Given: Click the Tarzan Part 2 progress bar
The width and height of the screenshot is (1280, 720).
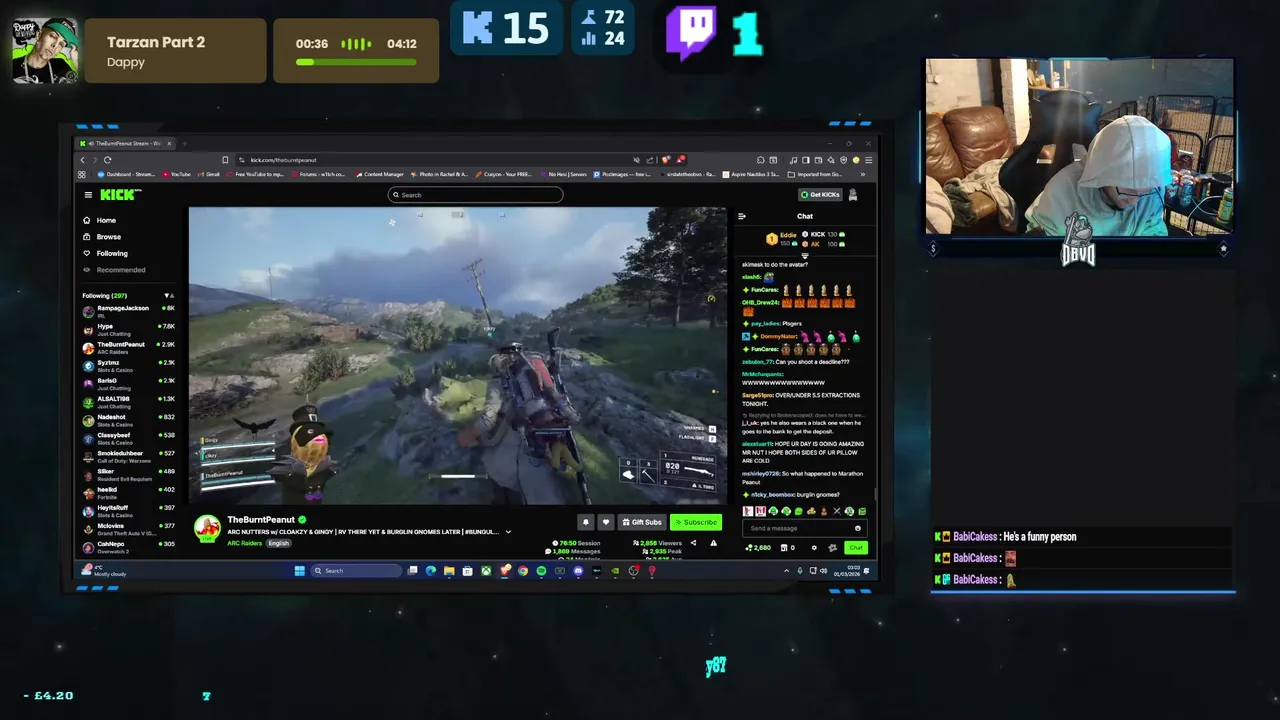Looking at the screenshot, I should tap(356, 62).
